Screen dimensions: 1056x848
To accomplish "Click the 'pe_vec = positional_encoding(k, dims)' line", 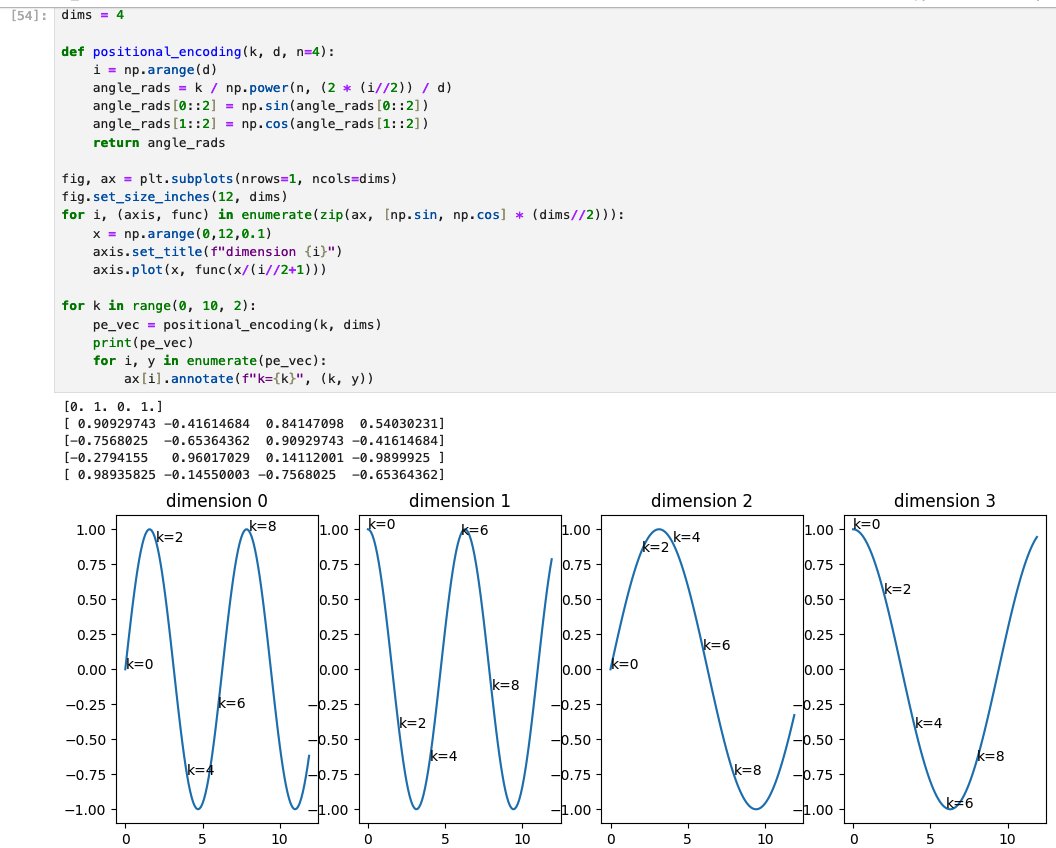I will 237,325.
